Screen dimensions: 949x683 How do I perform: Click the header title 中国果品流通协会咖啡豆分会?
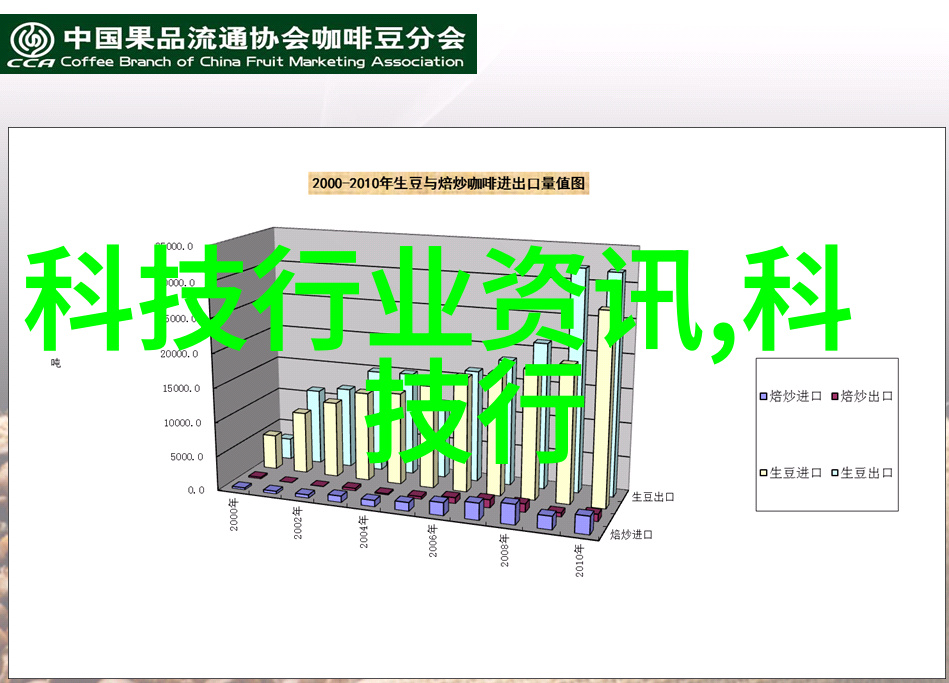(x=264, y=38)
